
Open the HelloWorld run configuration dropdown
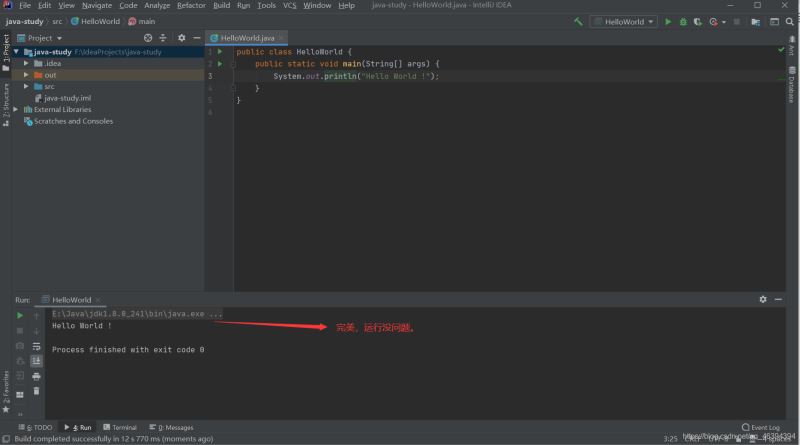pyautogui.click(x=623, y=21)
